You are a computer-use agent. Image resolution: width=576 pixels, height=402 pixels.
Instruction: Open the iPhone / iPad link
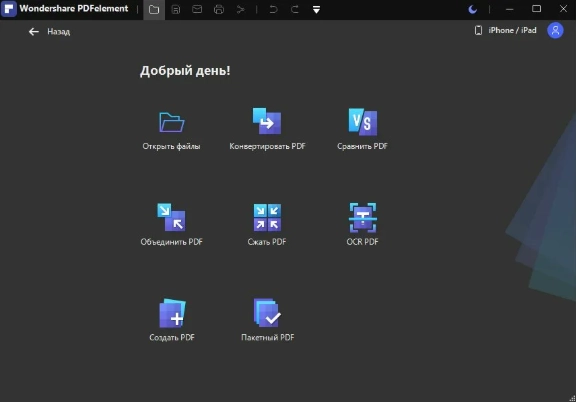click(512, 30)
